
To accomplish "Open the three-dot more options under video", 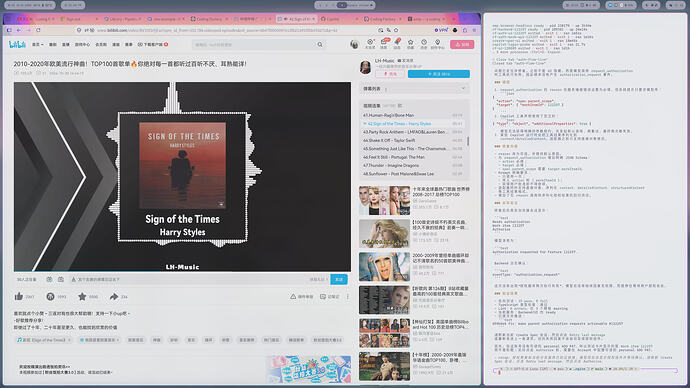I will point(348,296).
